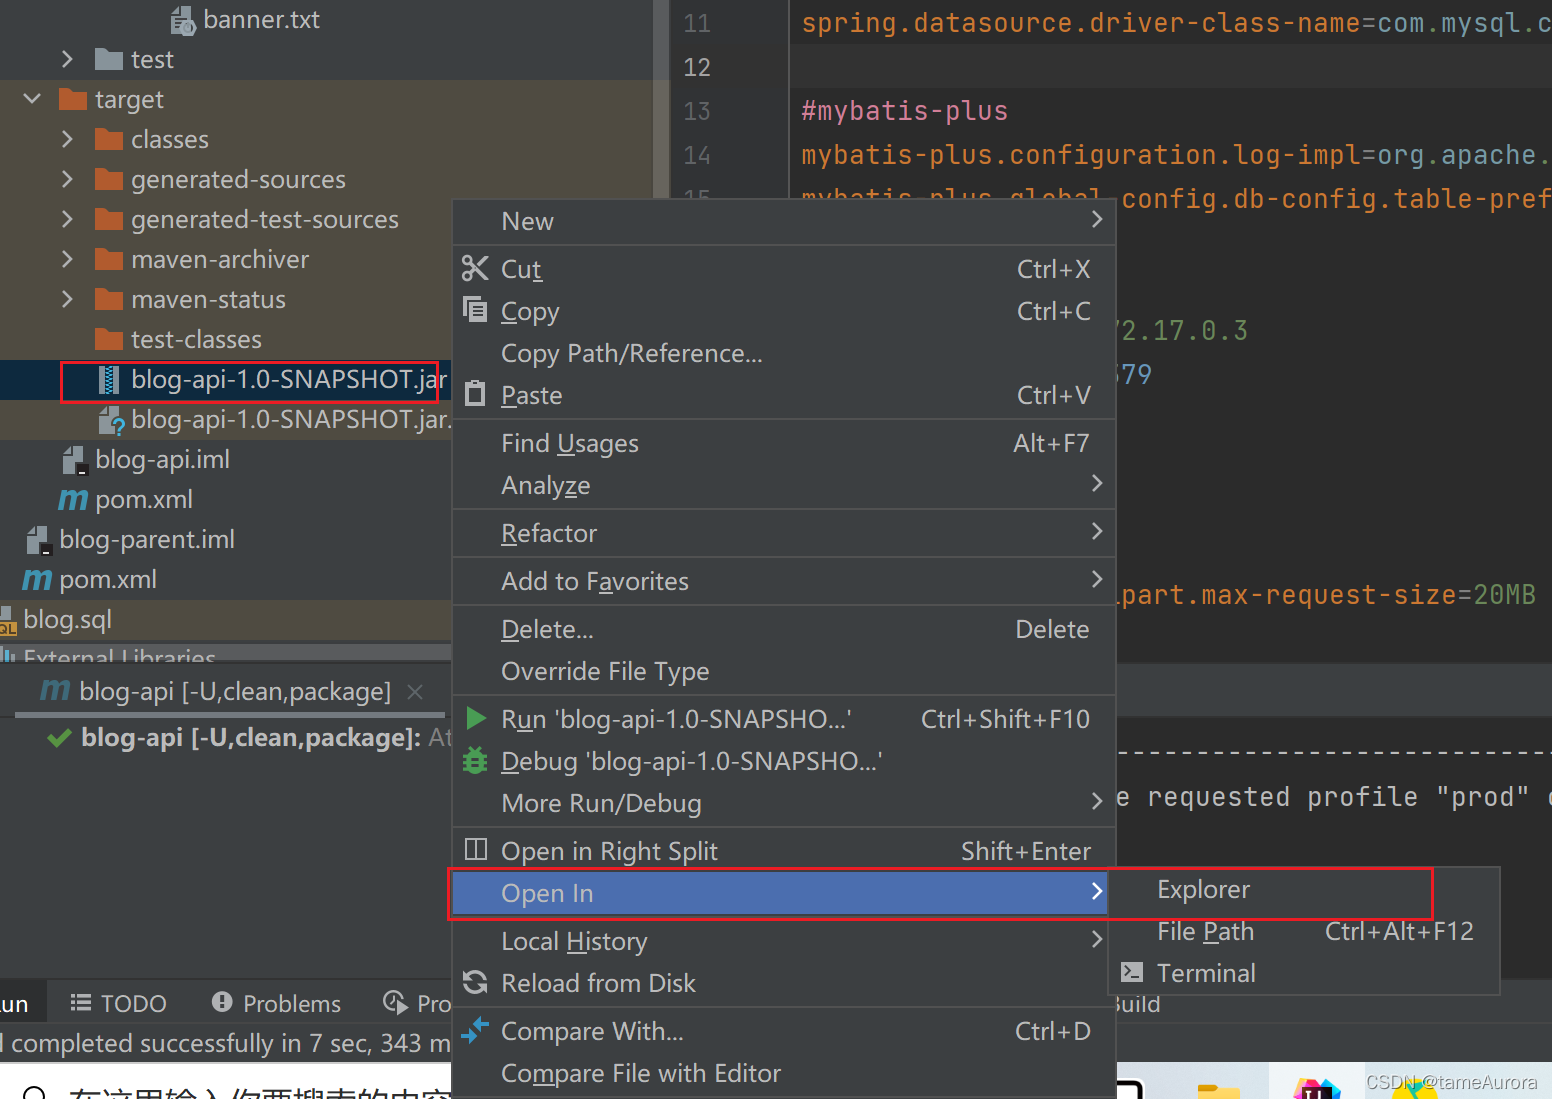Viewport: 1552px width, 1099px height.
Task: Click the Maven icon on run tab
Action: pyautogui.click(x=55, y=690)
